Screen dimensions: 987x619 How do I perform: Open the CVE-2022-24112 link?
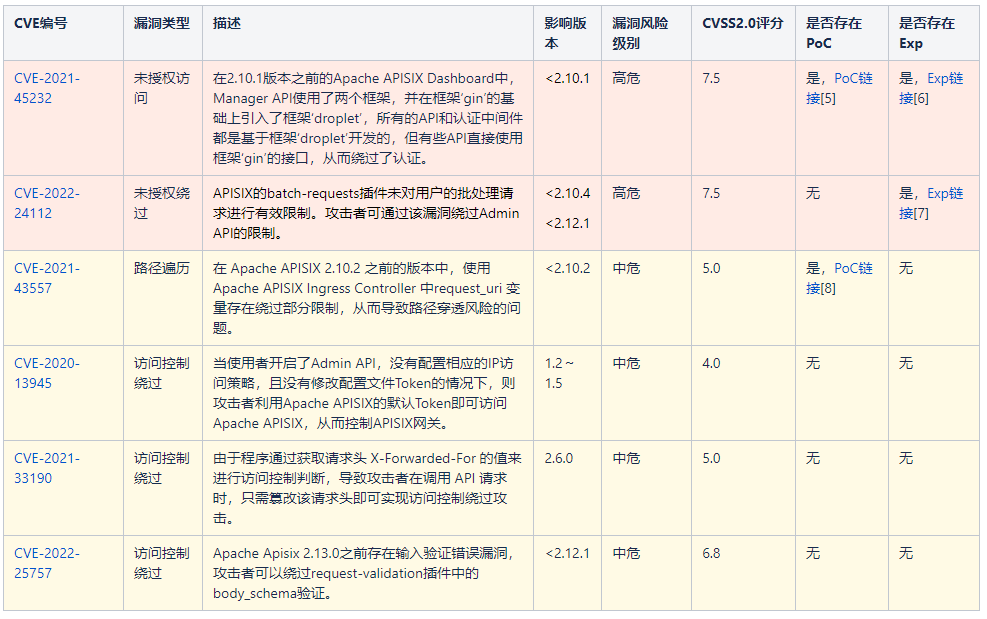pyautogui.click(x=47, y=203)
